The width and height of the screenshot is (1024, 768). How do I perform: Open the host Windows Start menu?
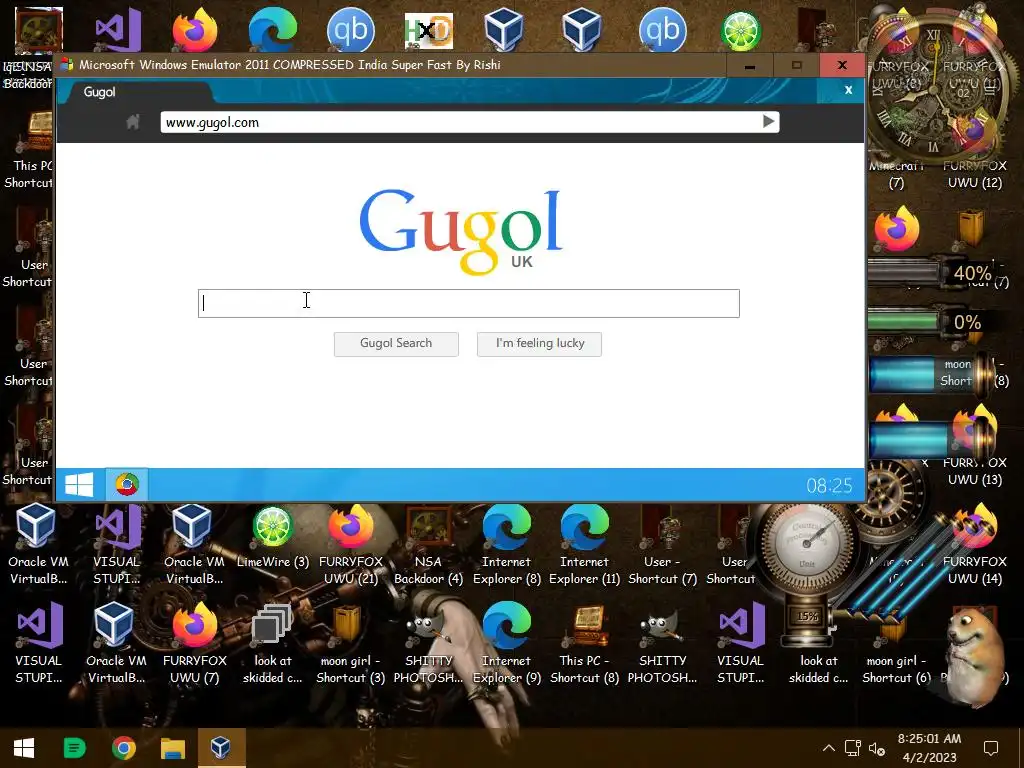pyautogui.click(x=24, y=748)
